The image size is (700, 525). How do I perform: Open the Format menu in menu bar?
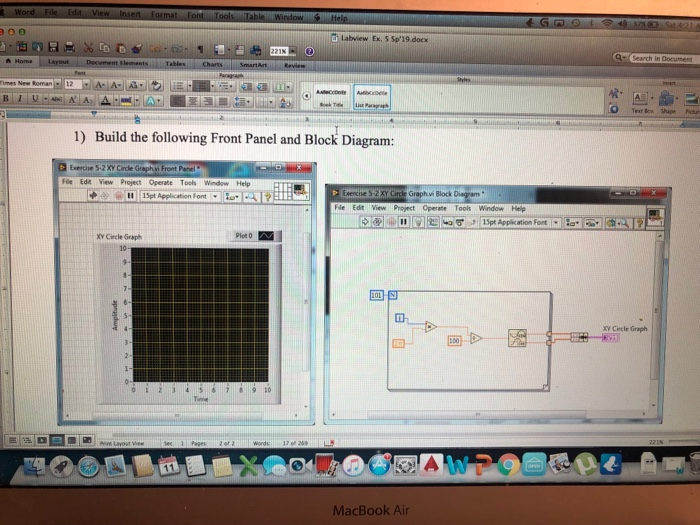click(164, 15)
